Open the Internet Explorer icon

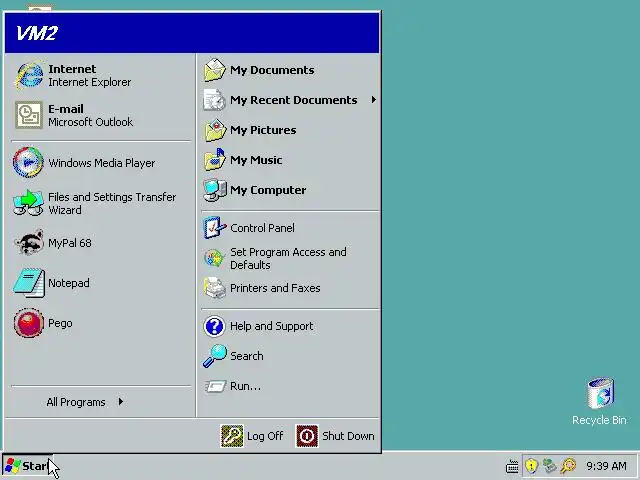29,75
